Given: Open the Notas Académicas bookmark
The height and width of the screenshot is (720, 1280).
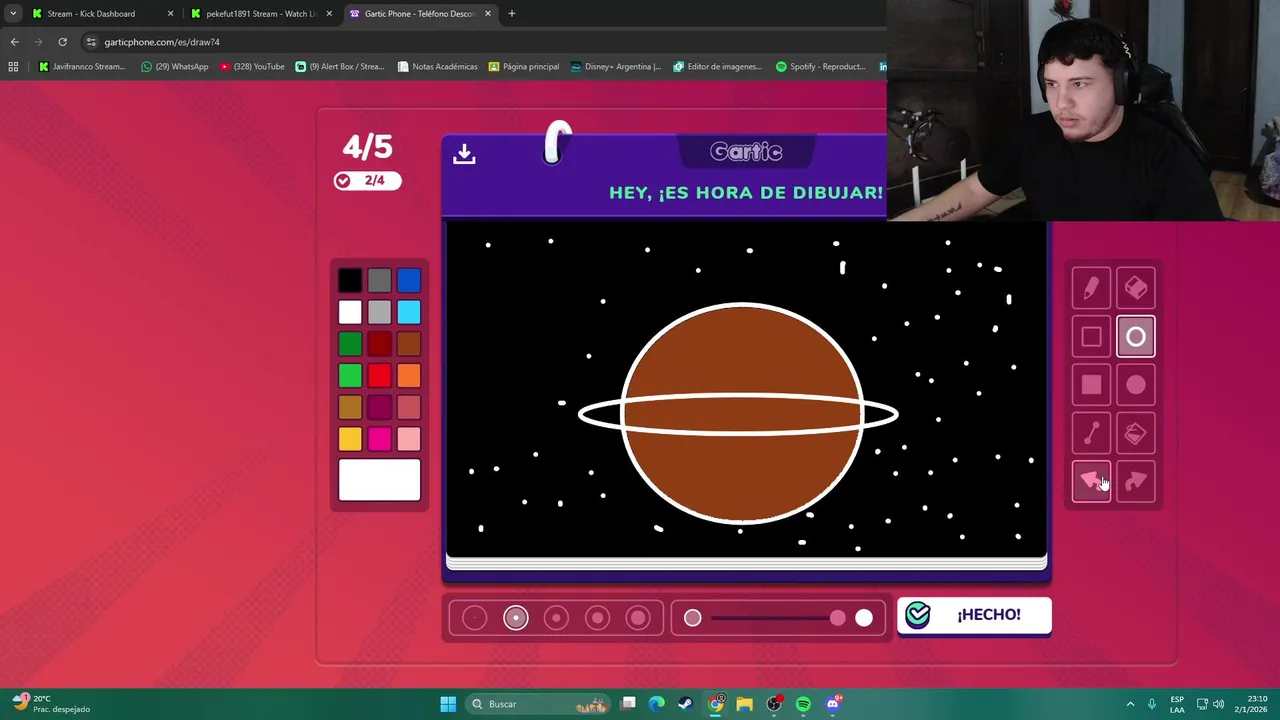Looking at the screenshot, I should coord(437,67).
